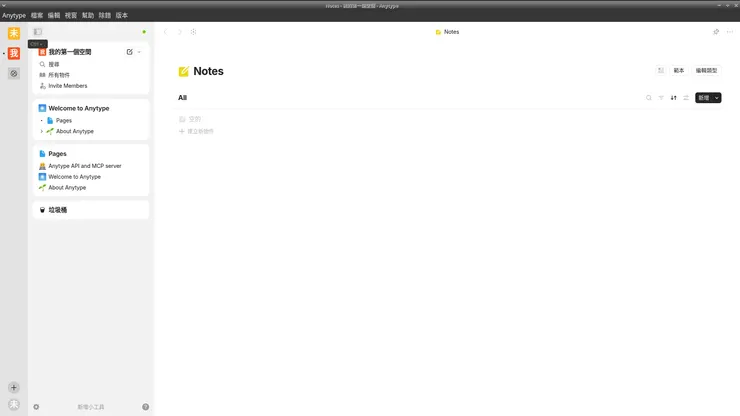The image size is (740, 416).
Task: Open the window menu arrow in the title bar
Action: [4, 5]
